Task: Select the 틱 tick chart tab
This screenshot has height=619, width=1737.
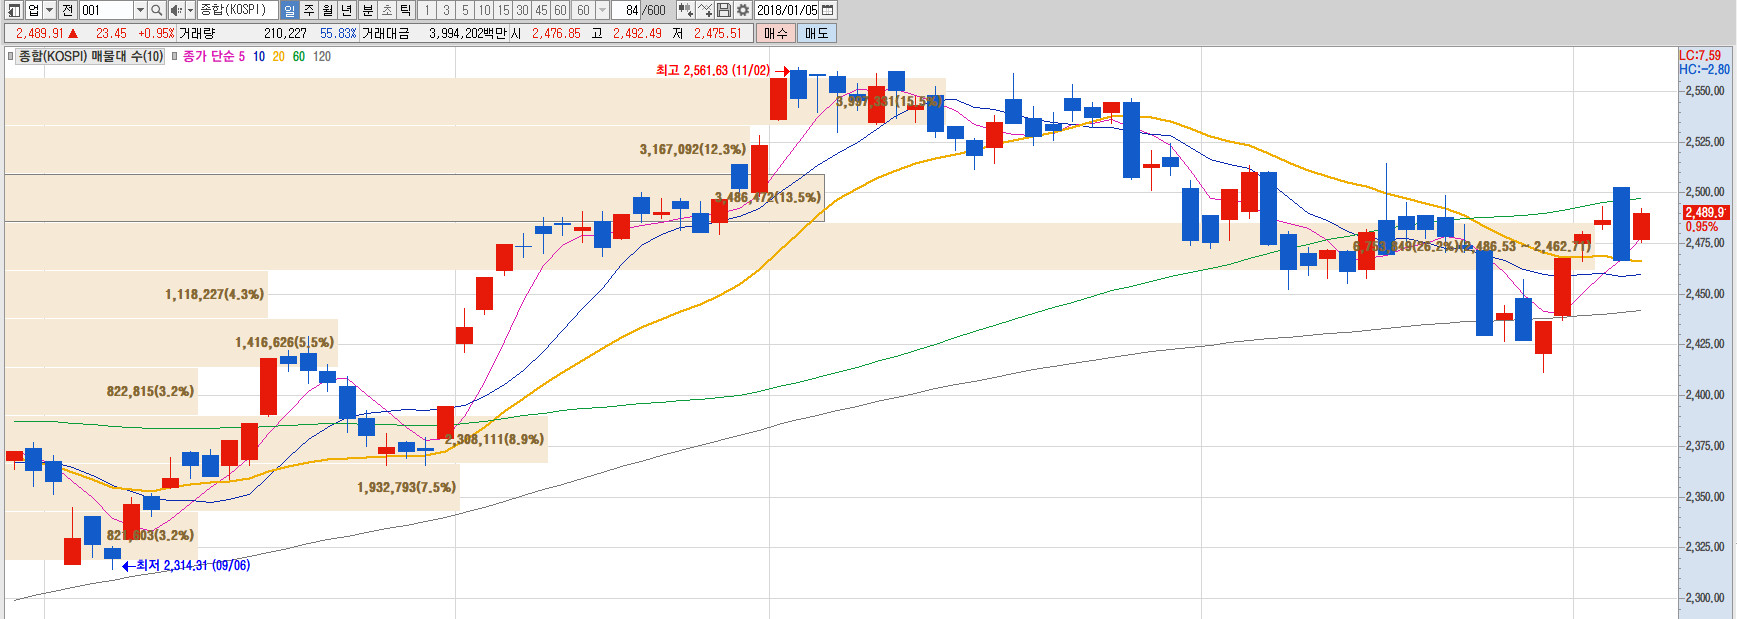Action: point(406,10)
